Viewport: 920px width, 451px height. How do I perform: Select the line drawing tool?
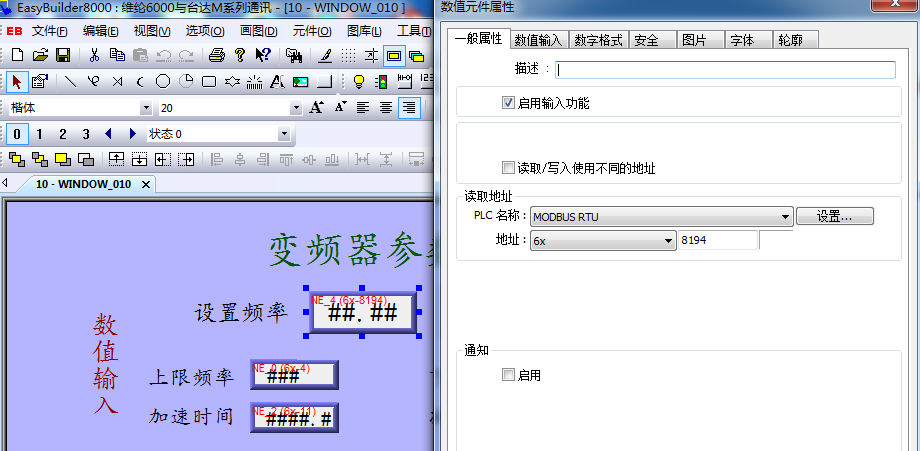tap(71, 81)
